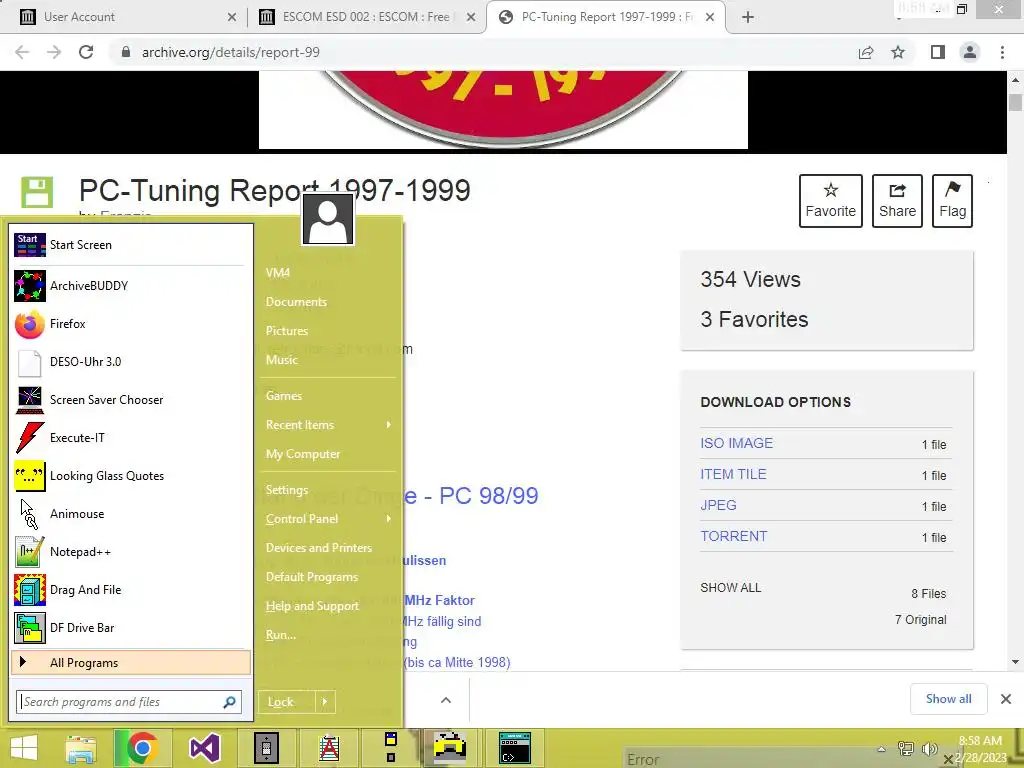
Task: Open Chrome three-dot menu
Action: click(1002, 52)
